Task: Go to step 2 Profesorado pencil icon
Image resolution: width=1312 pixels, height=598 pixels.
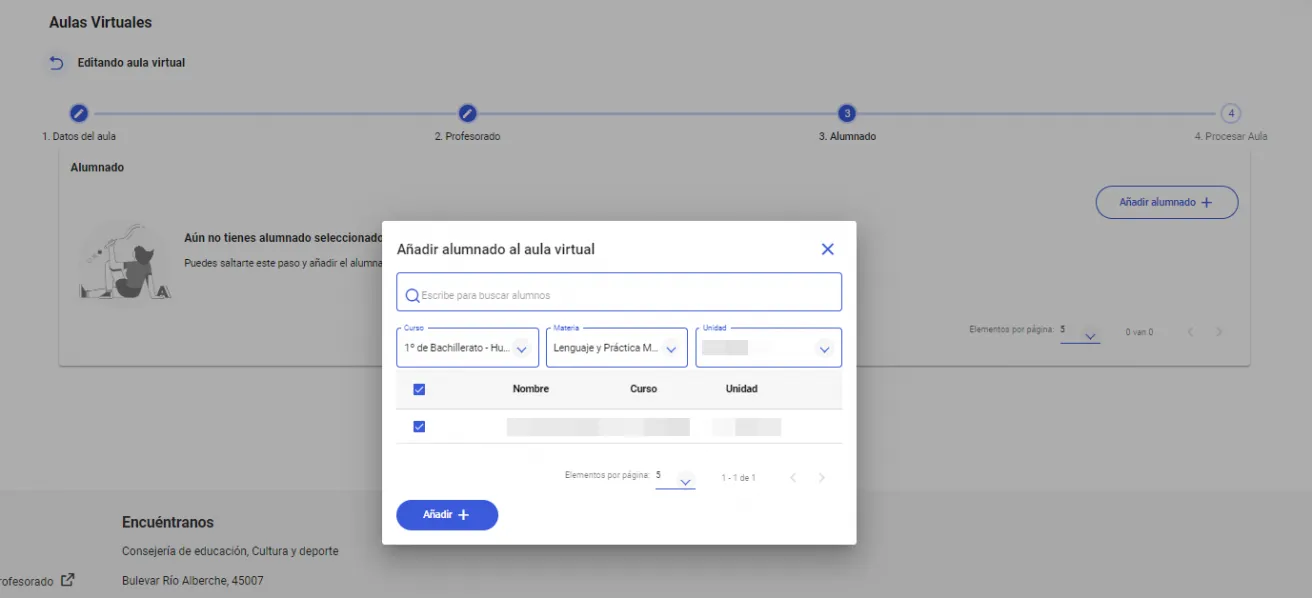Action: coord(467,113)
